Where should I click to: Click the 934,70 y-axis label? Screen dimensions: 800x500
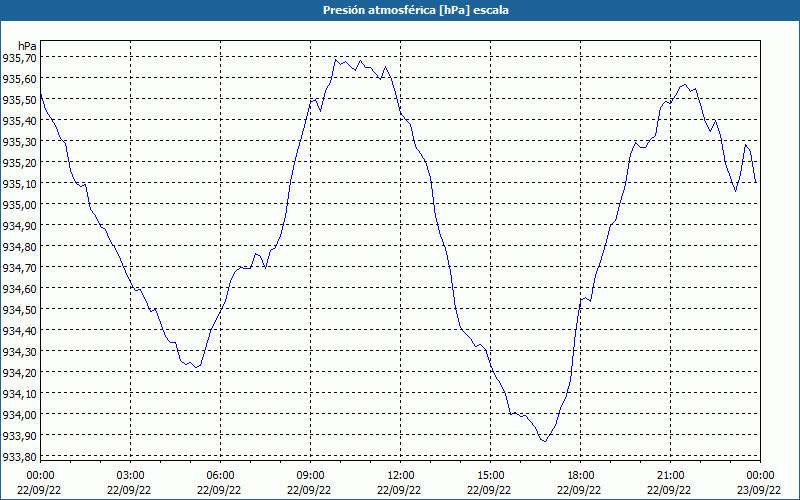pyautogui.click(x=19, y=268)
